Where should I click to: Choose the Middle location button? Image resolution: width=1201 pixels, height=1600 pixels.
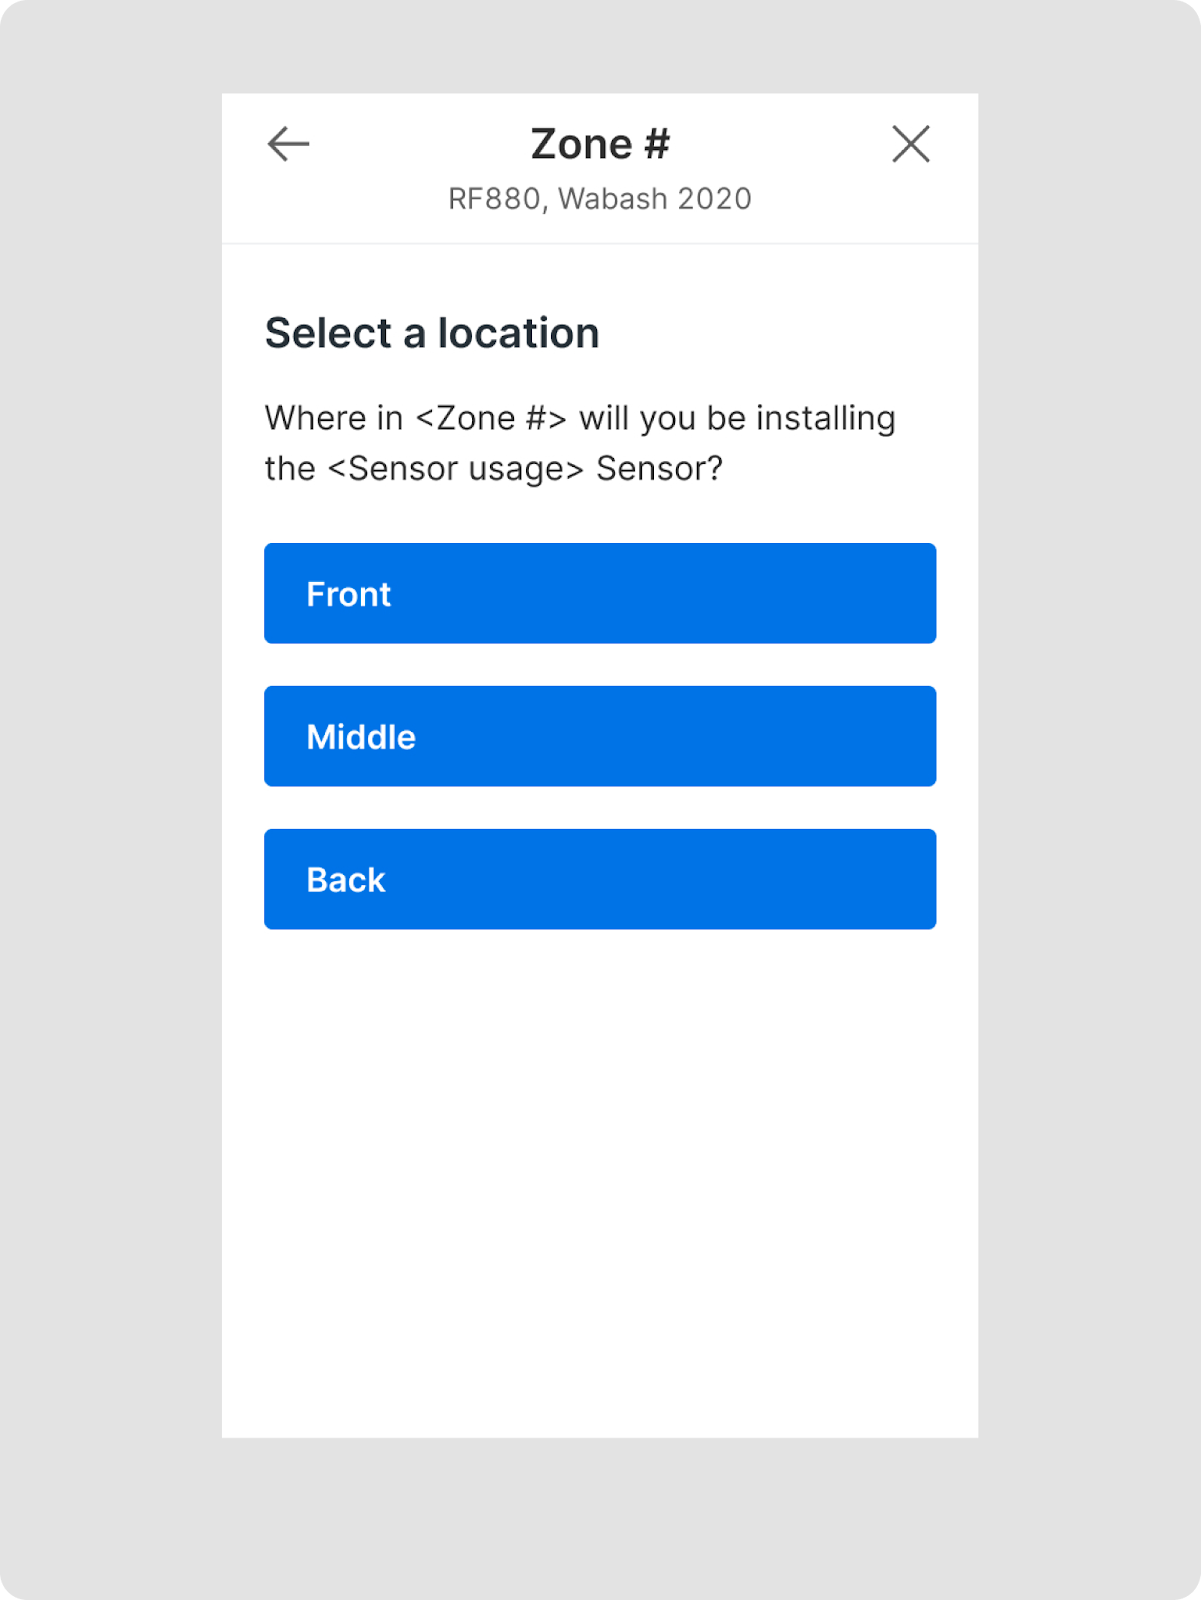click(x=600, y=736)
